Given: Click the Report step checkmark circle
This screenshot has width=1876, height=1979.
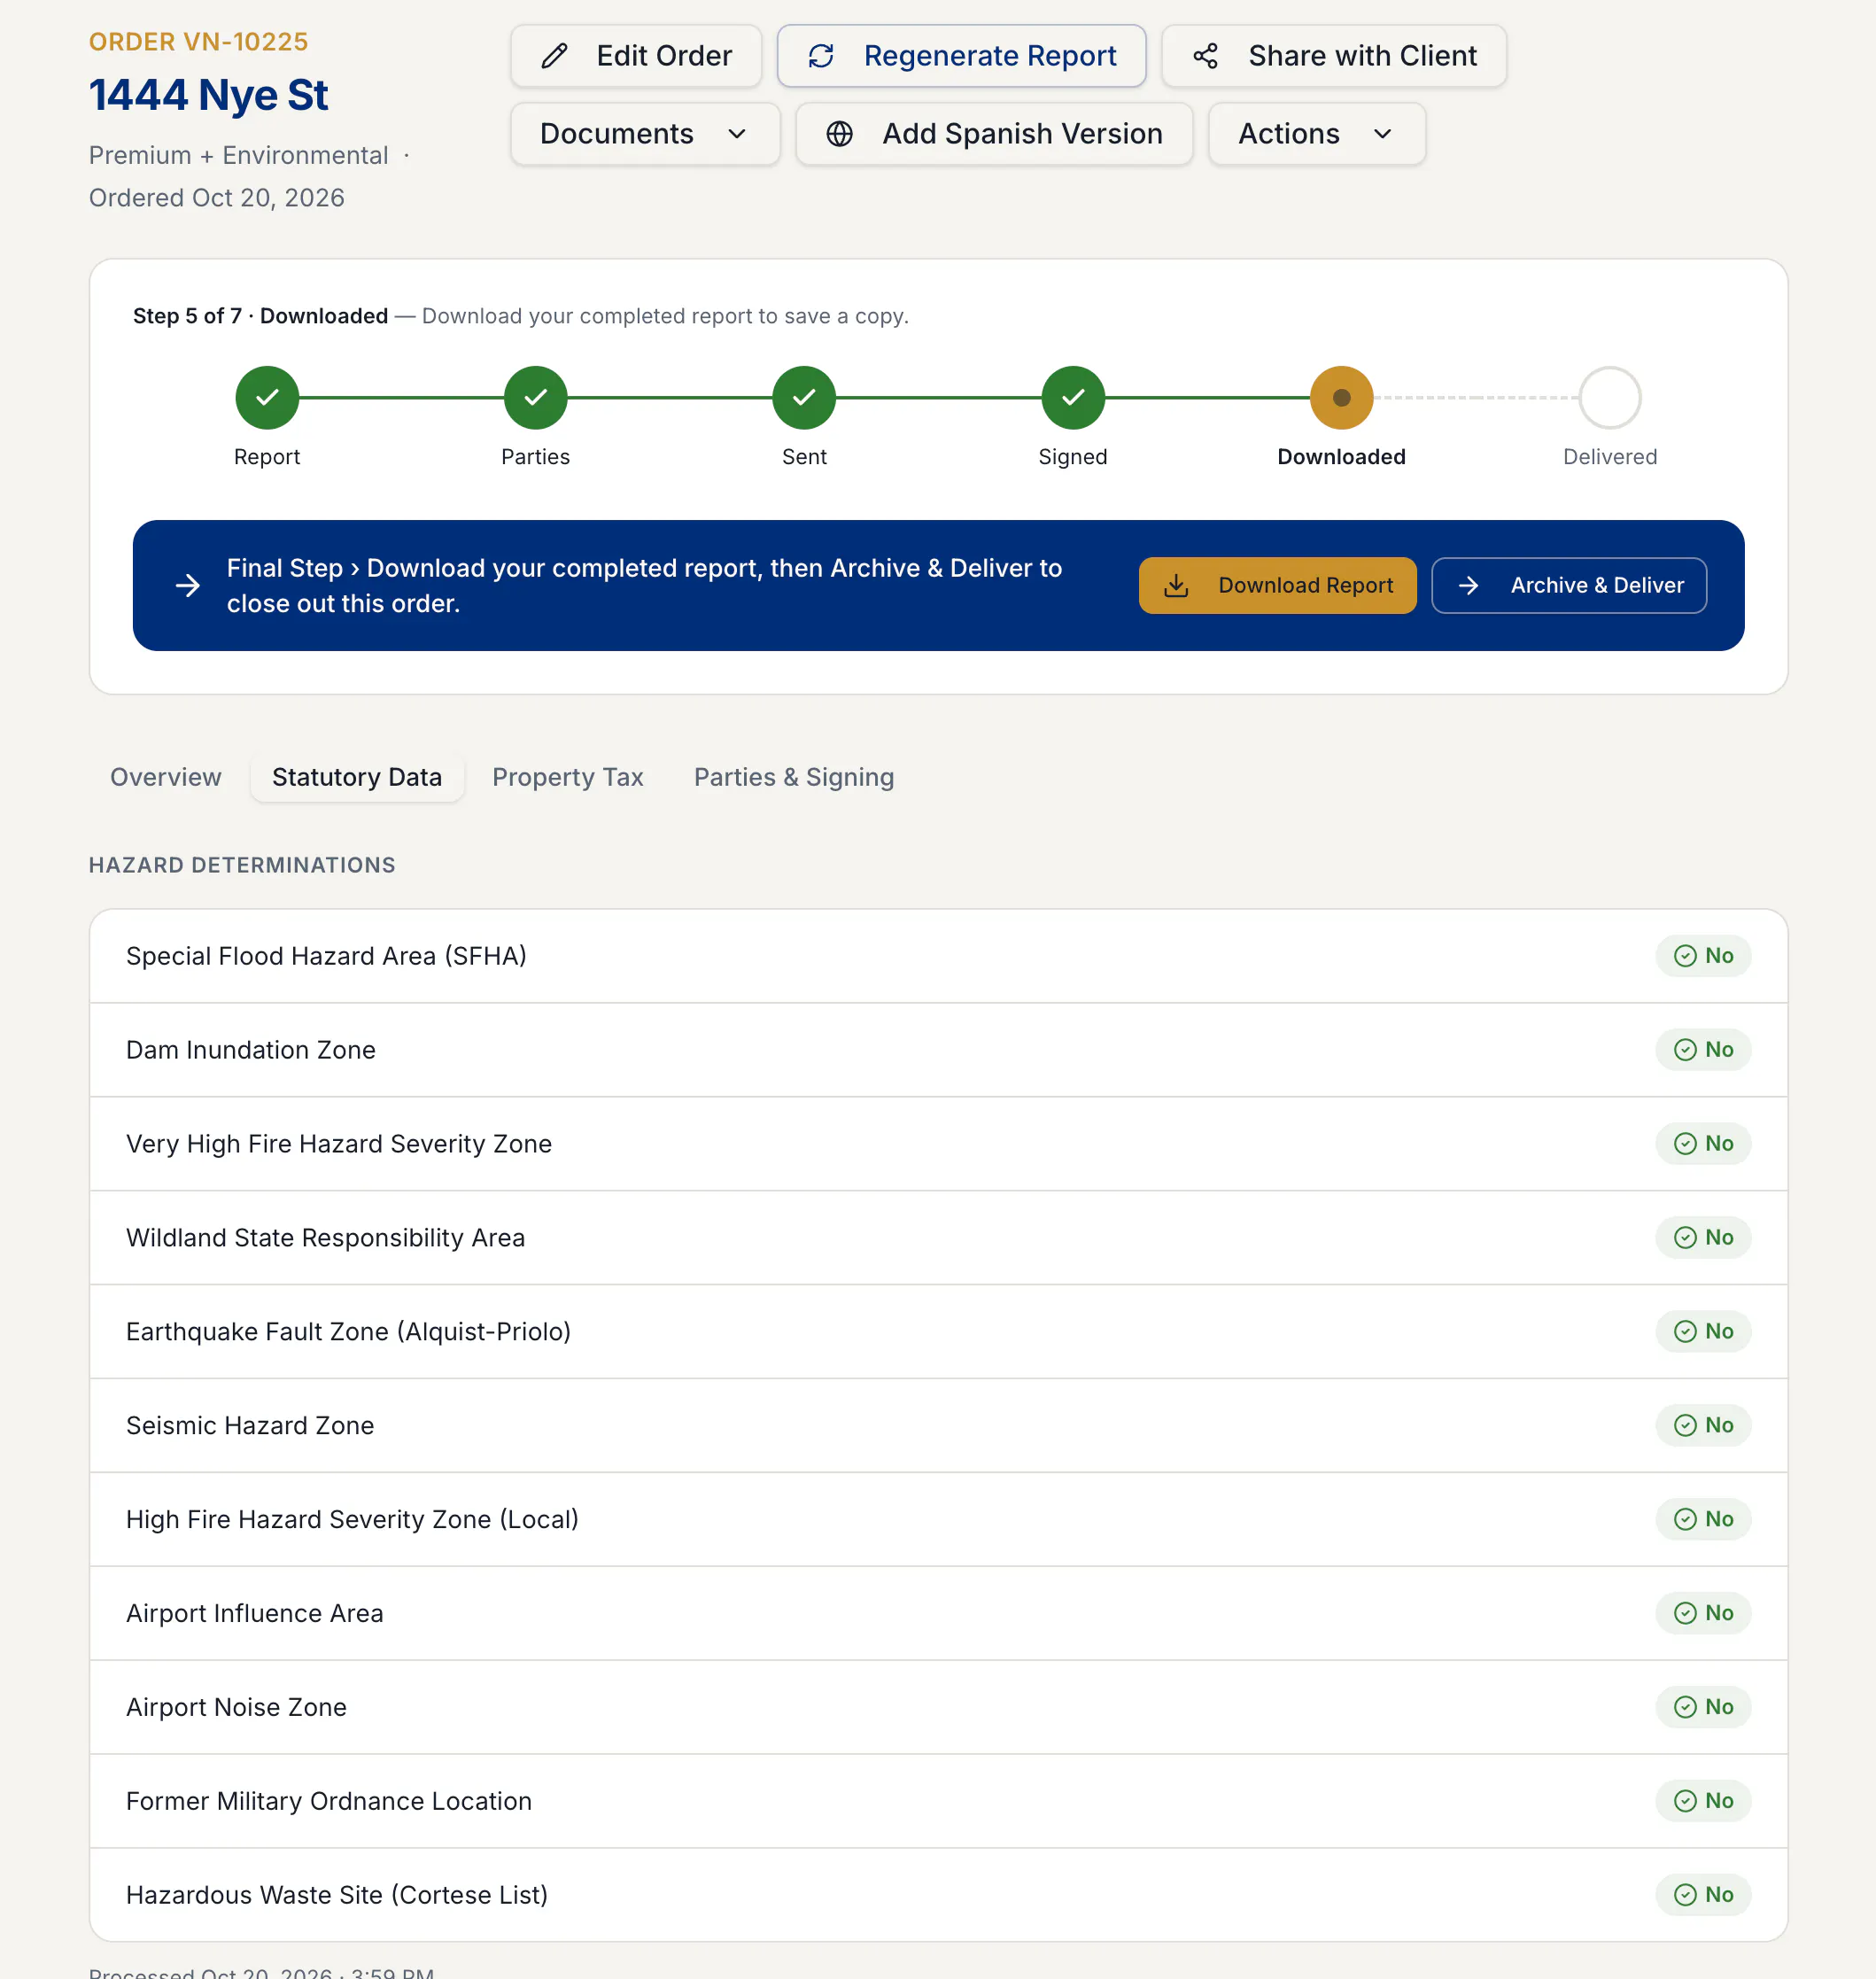Looking at the screenshot, I should click(x=267, y=397).
